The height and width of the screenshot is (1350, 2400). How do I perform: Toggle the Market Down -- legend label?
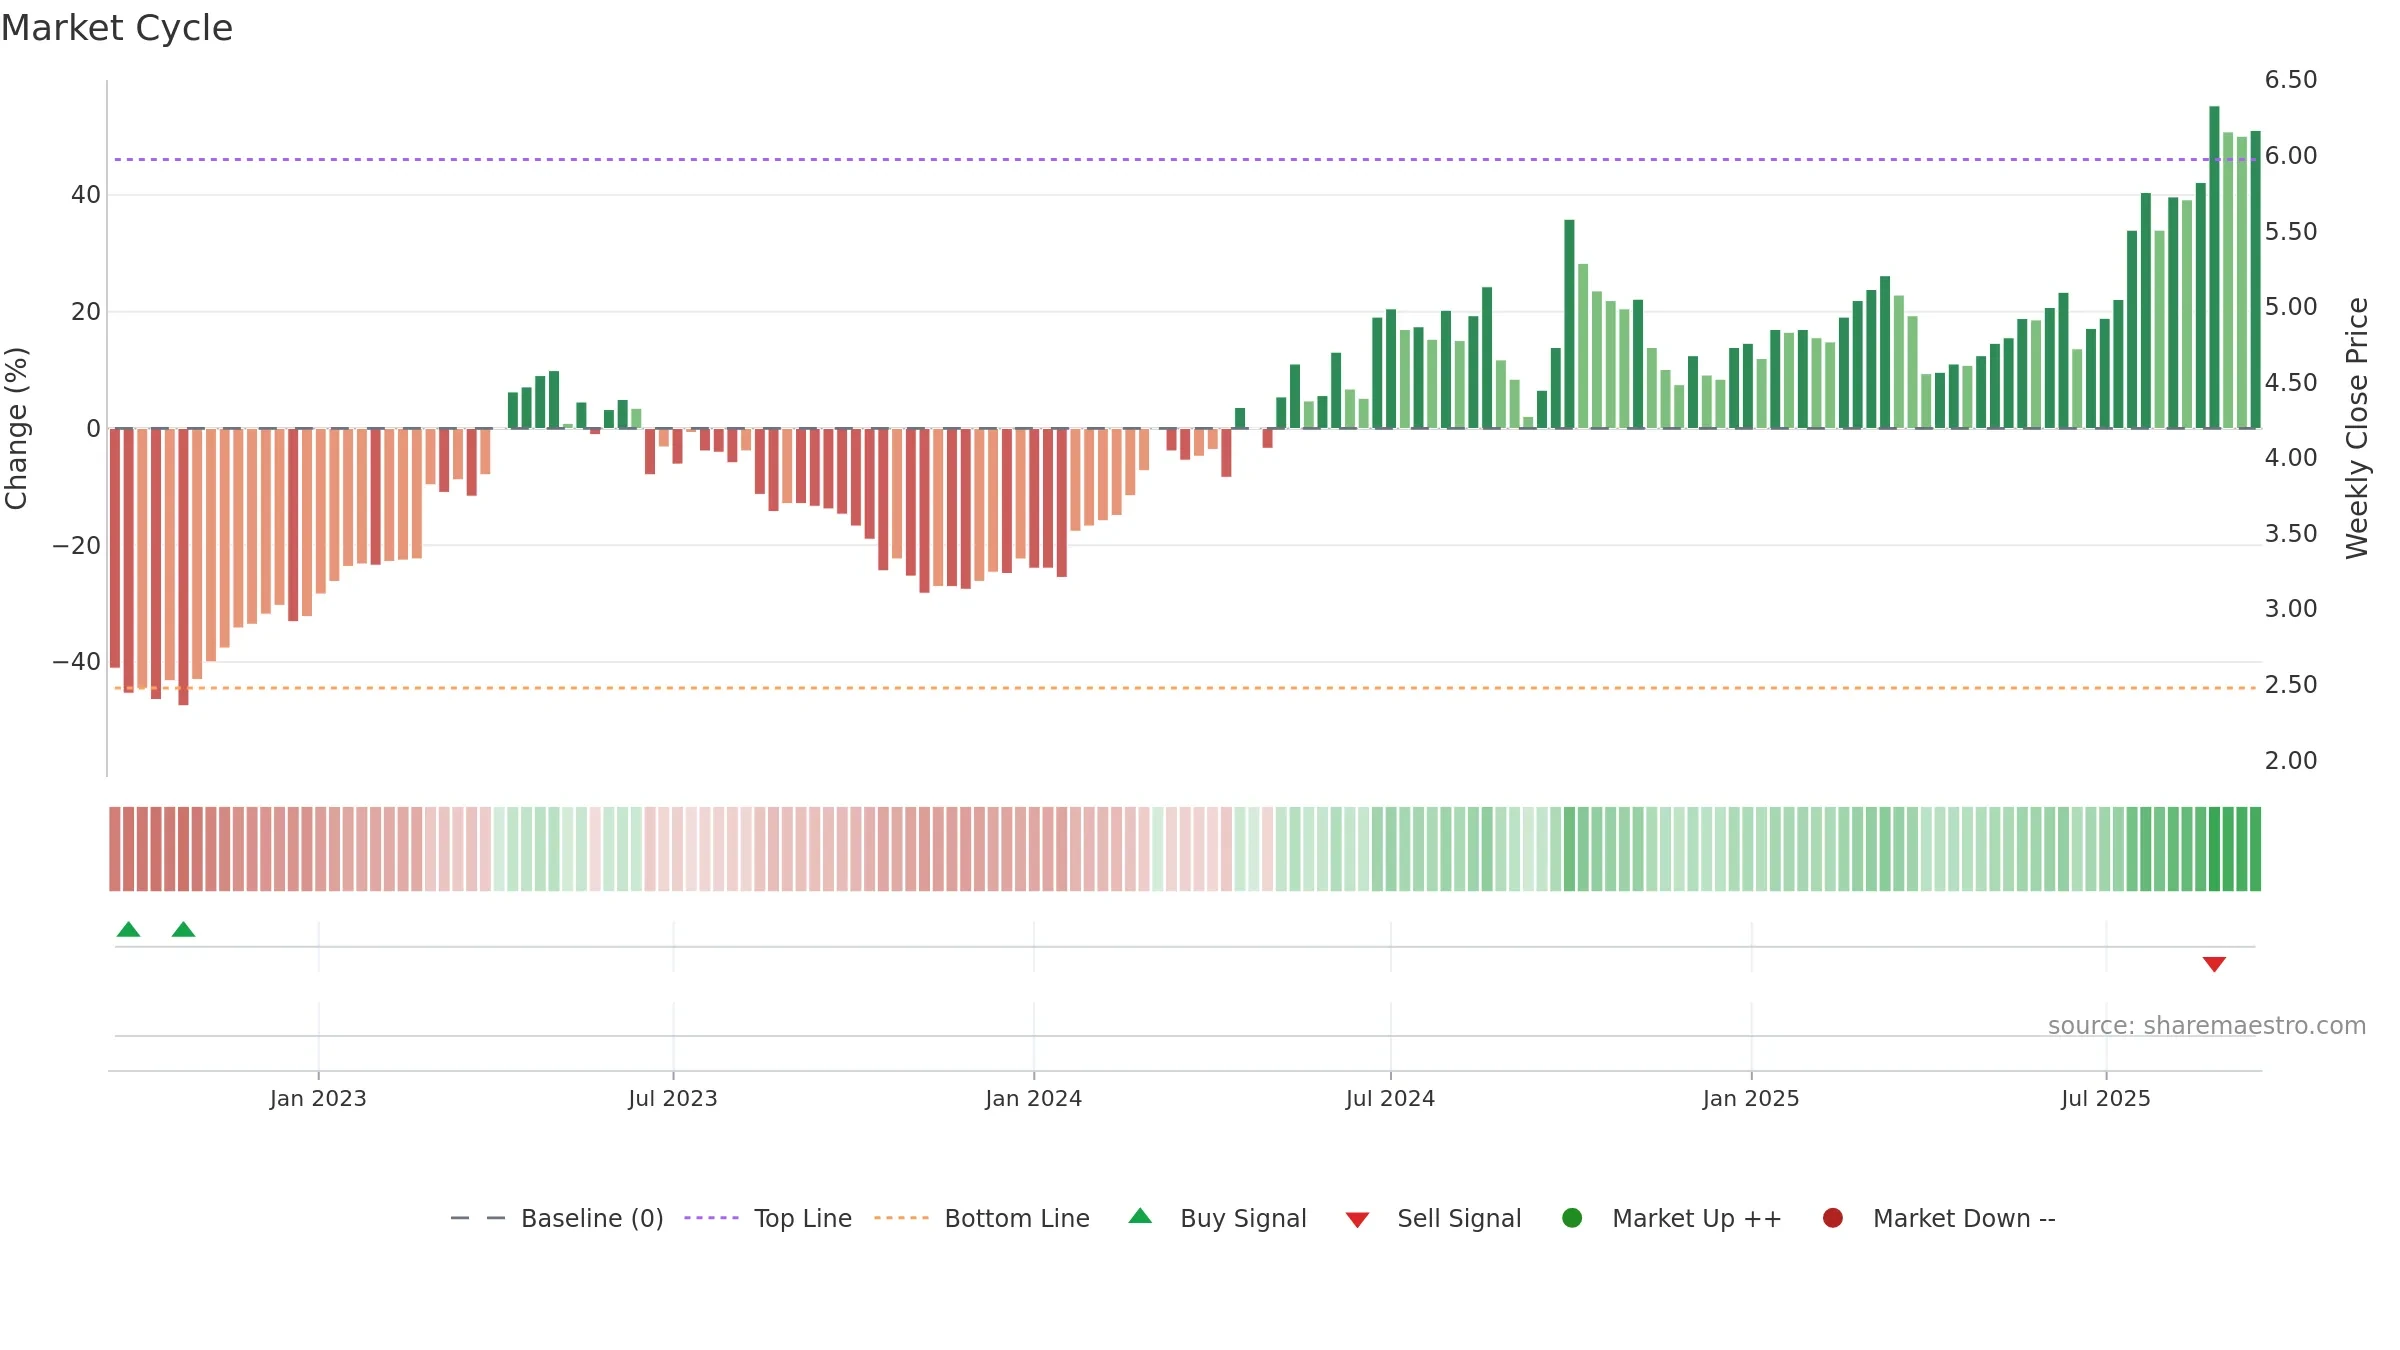coord(1964,1218)
